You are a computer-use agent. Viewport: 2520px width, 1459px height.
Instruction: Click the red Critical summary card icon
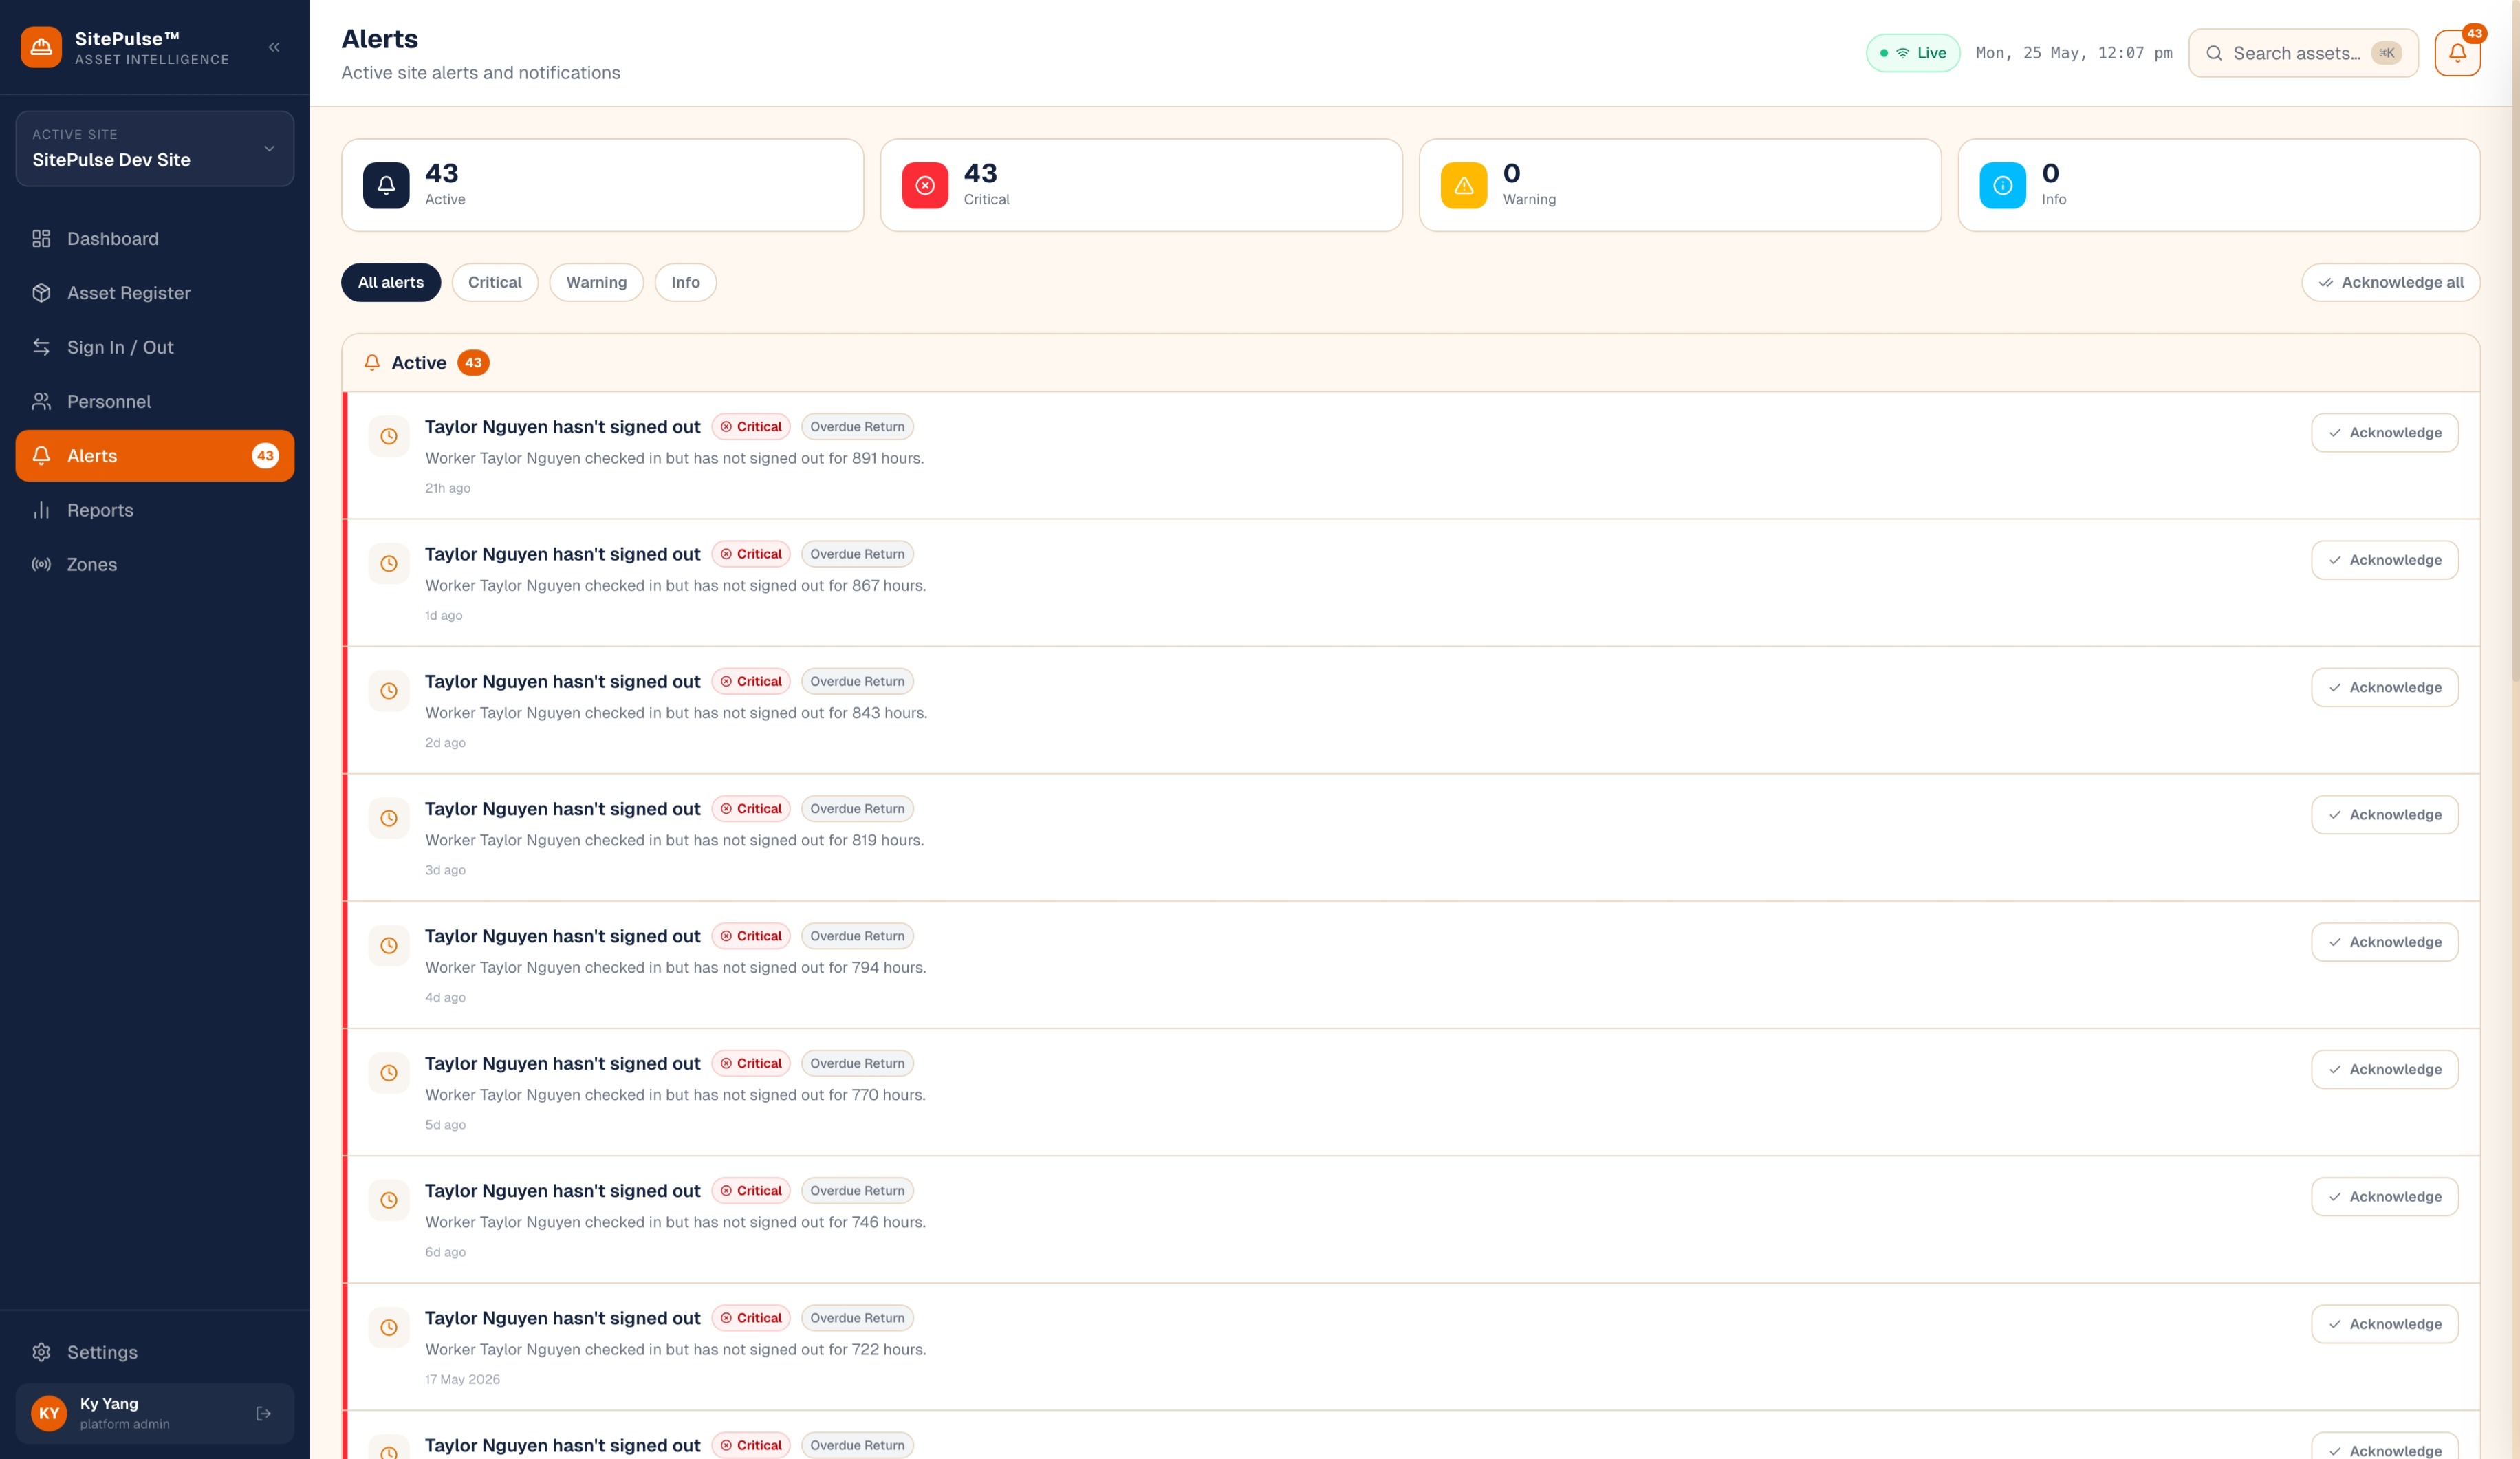click(925, 185)
